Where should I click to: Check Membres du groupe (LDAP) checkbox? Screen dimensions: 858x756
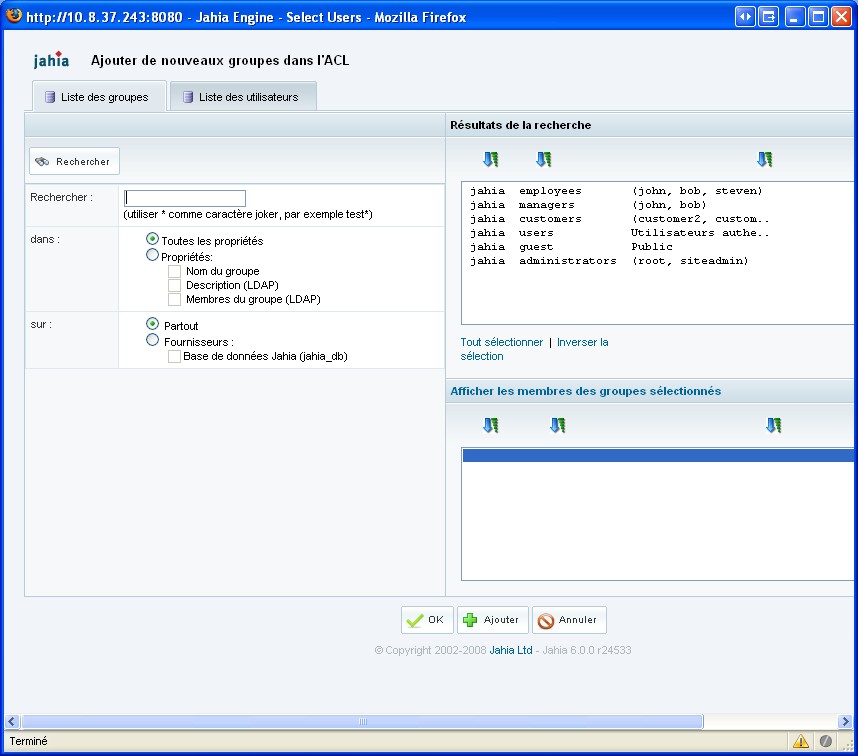pos(174,300)
